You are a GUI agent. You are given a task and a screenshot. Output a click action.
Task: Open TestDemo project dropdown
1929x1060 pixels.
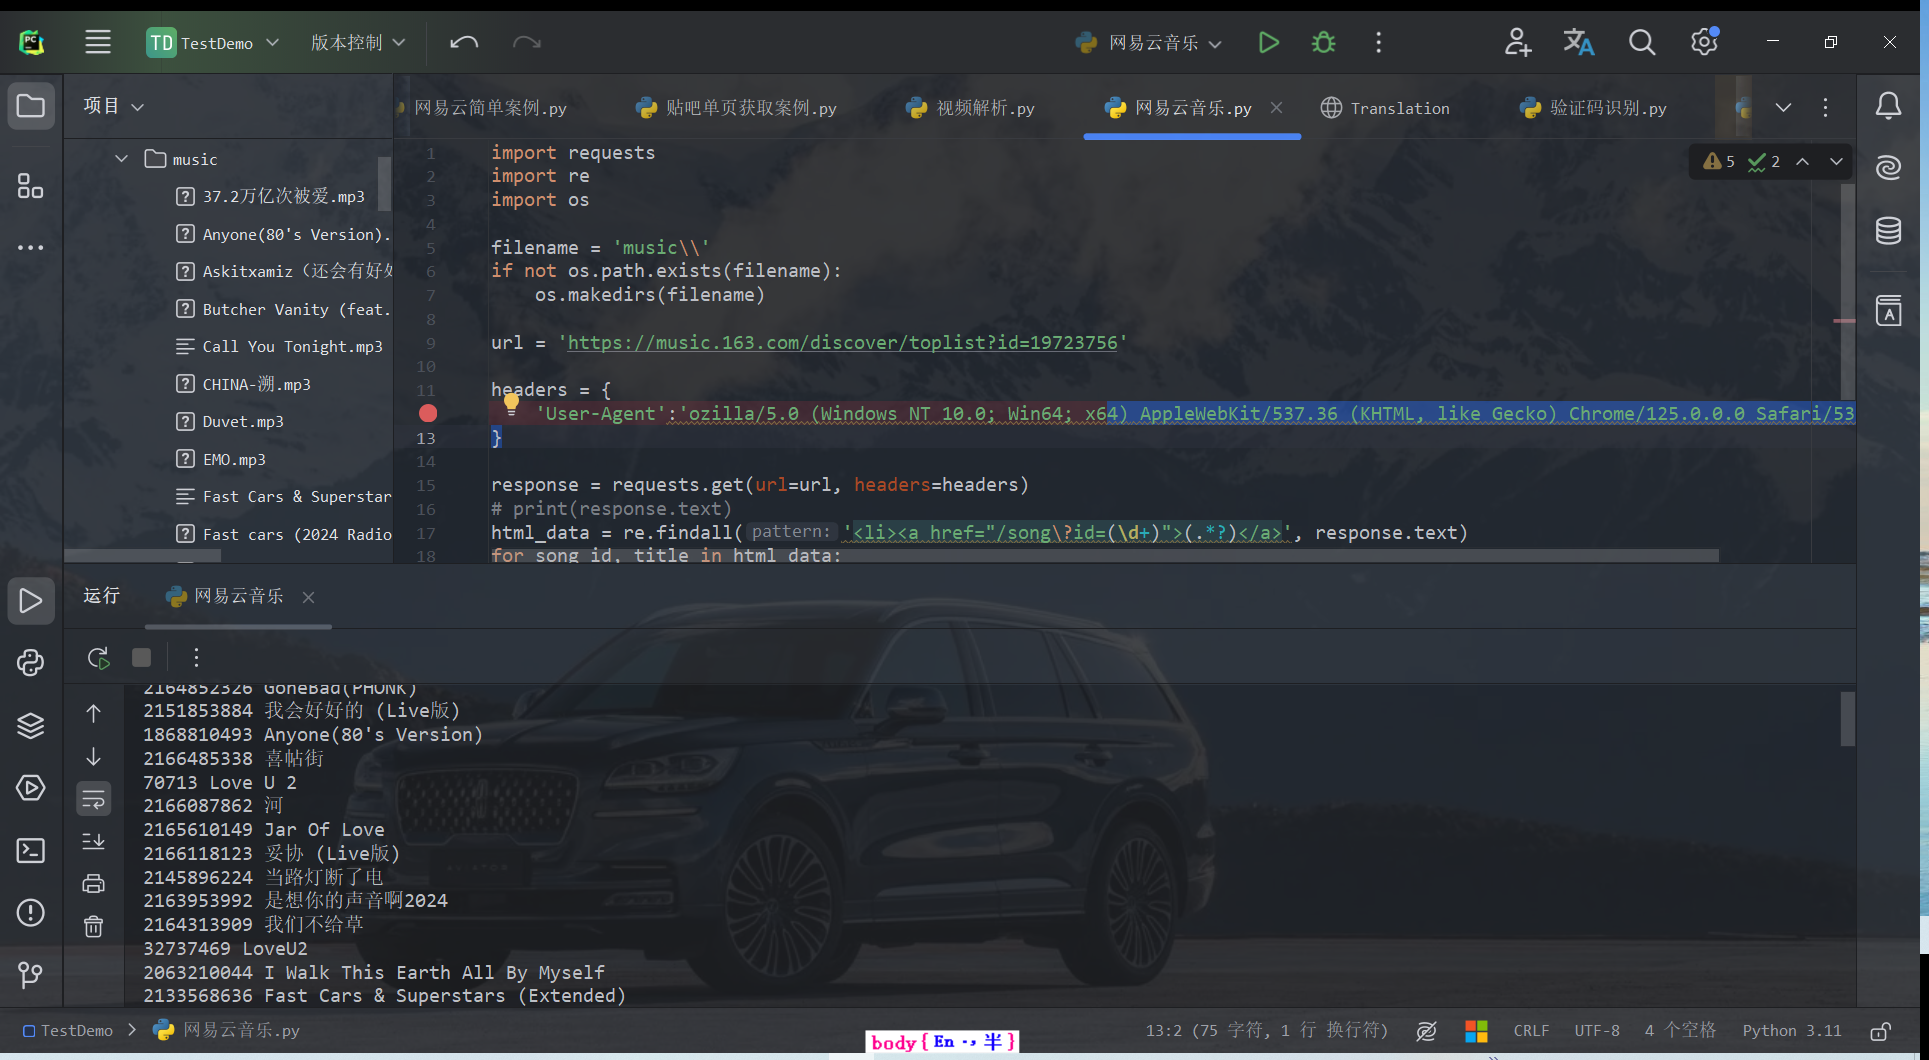(x=213, y=43)
